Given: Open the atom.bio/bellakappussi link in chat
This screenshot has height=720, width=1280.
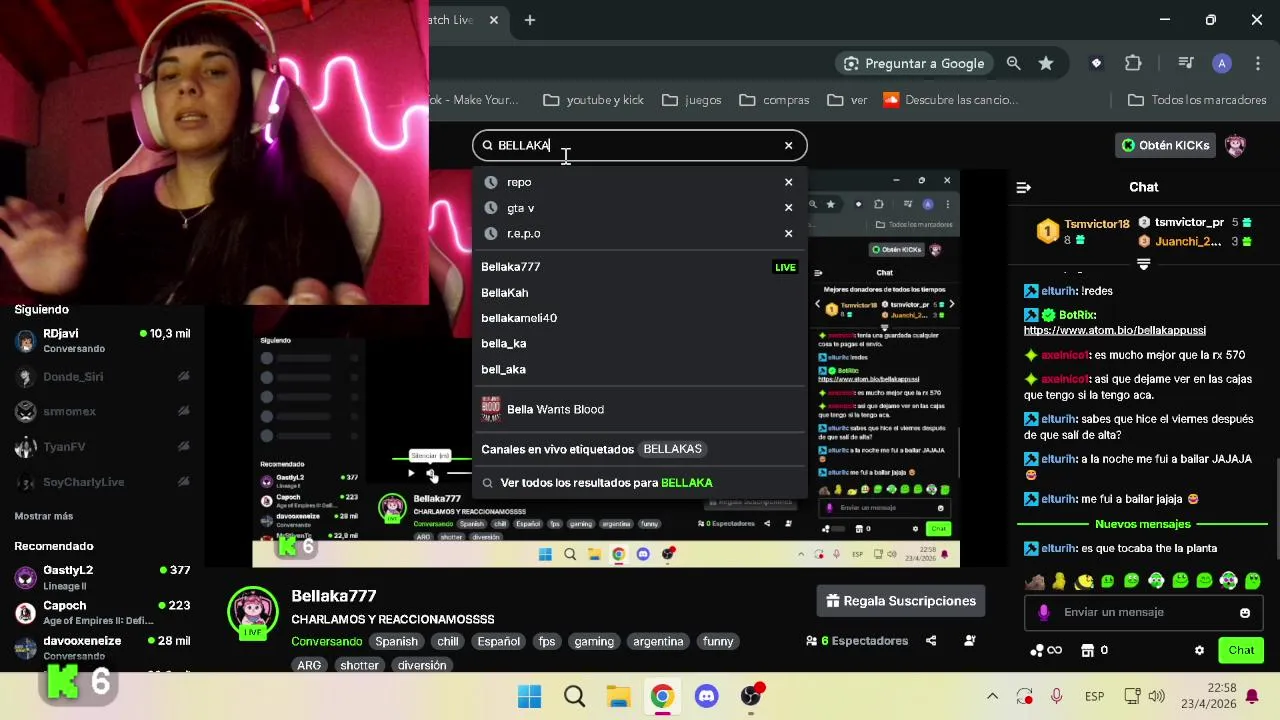Looking at the screenshot, I should point(1115,330).
